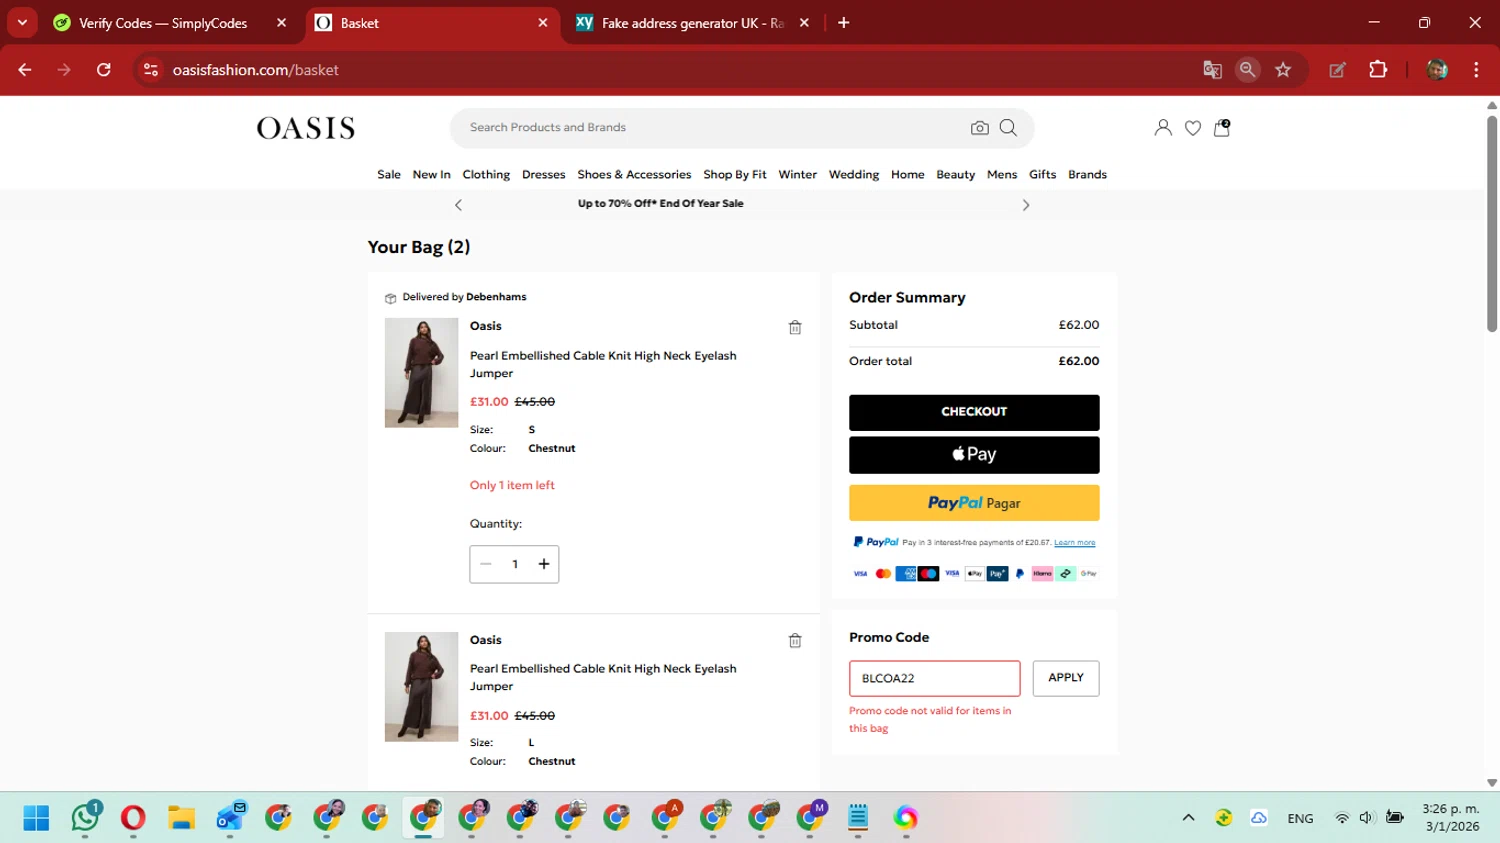Increase quantity with the plus button
Image resolution: width=1500 pixels, height=843 pixels.
(x=544, y=564)
